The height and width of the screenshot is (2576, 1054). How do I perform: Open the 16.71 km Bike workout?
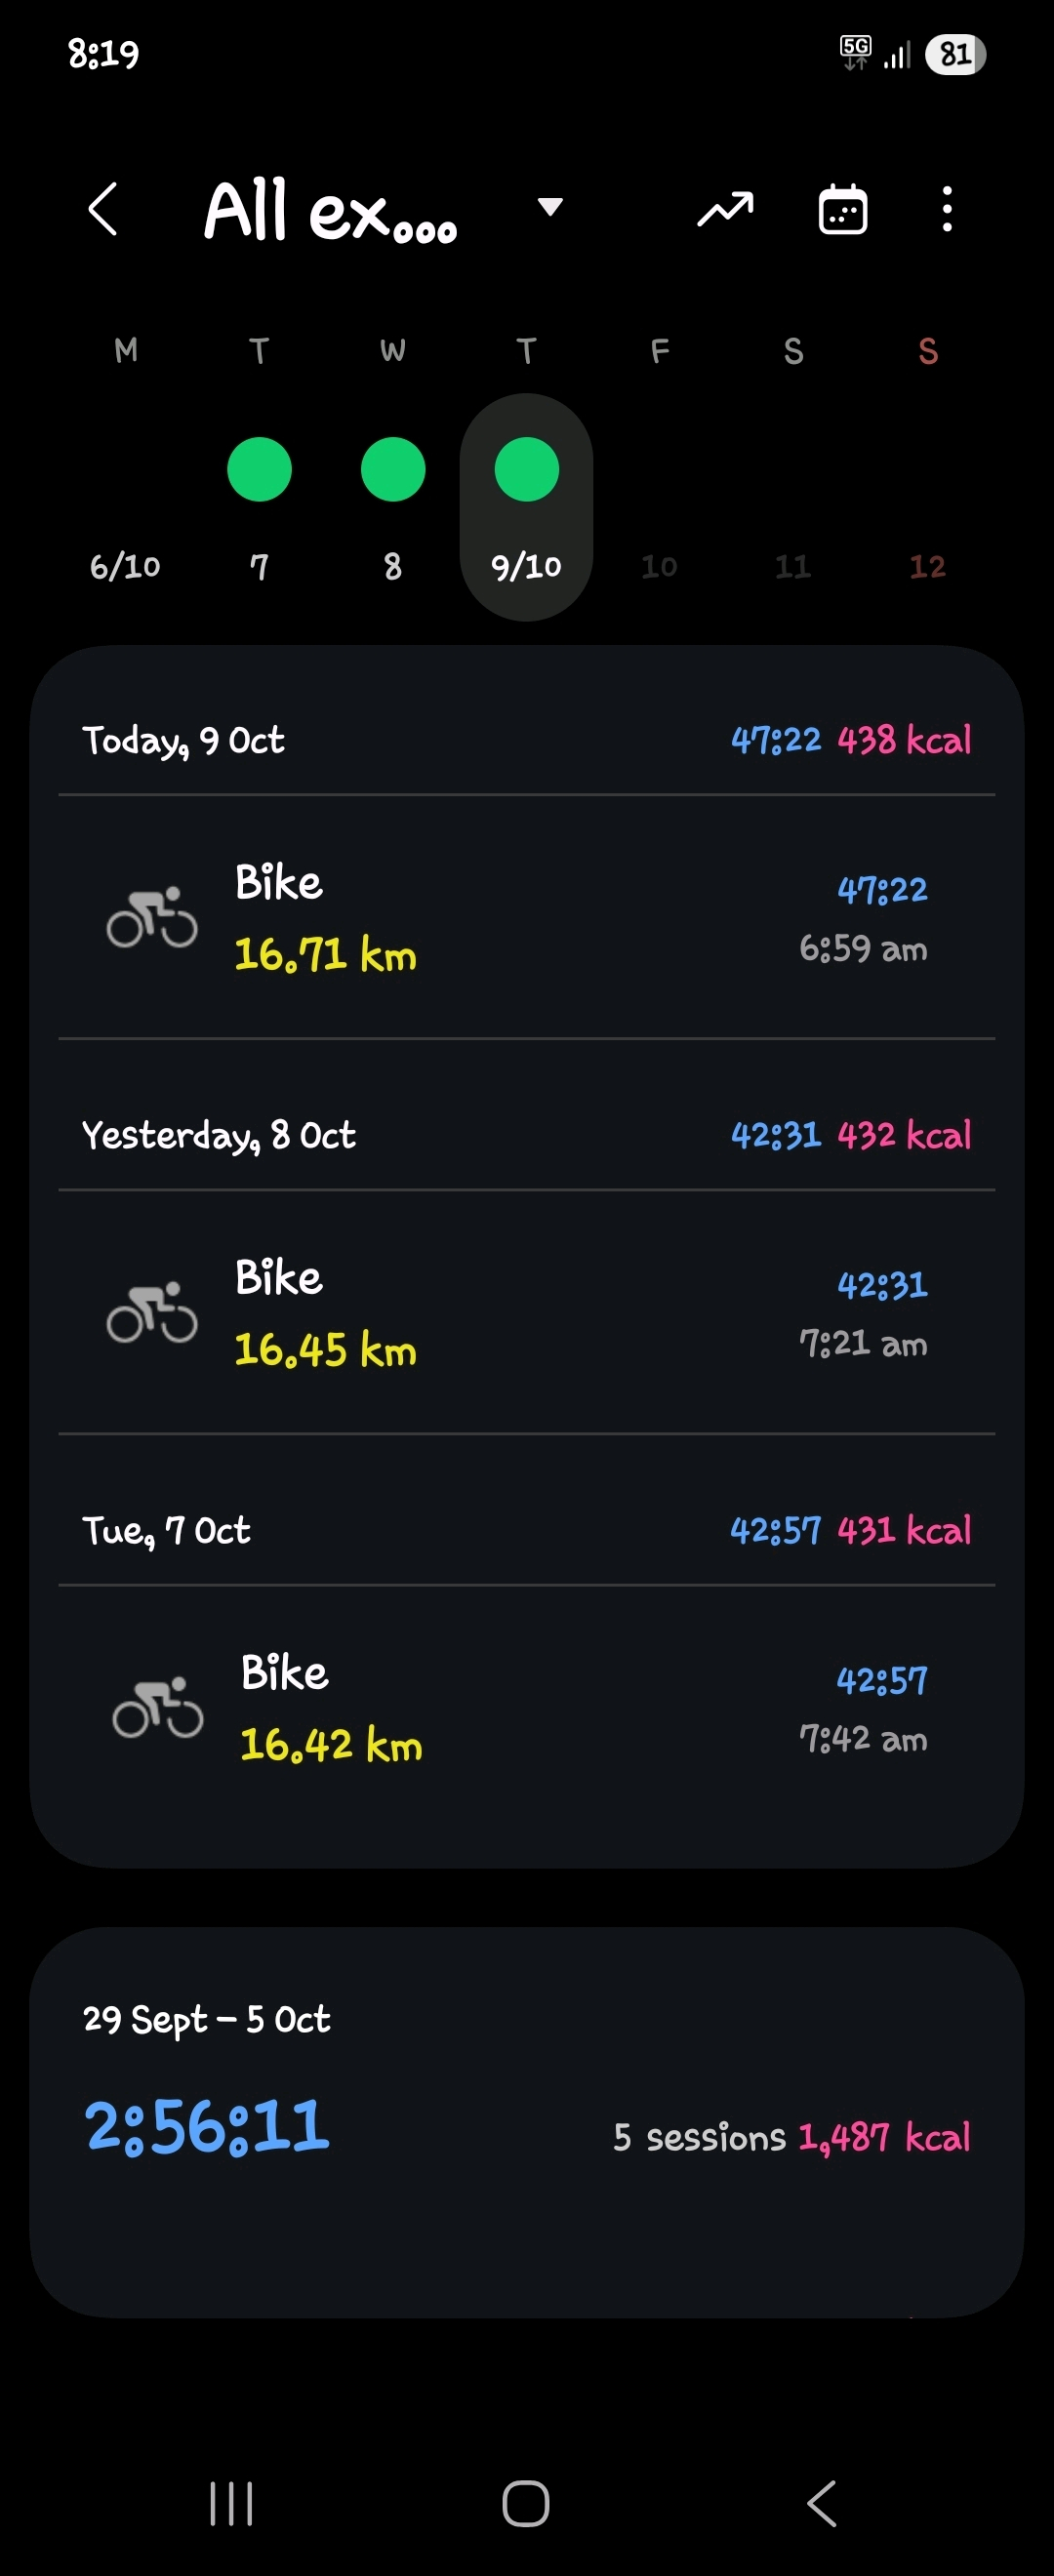click(x=526, y=917)
